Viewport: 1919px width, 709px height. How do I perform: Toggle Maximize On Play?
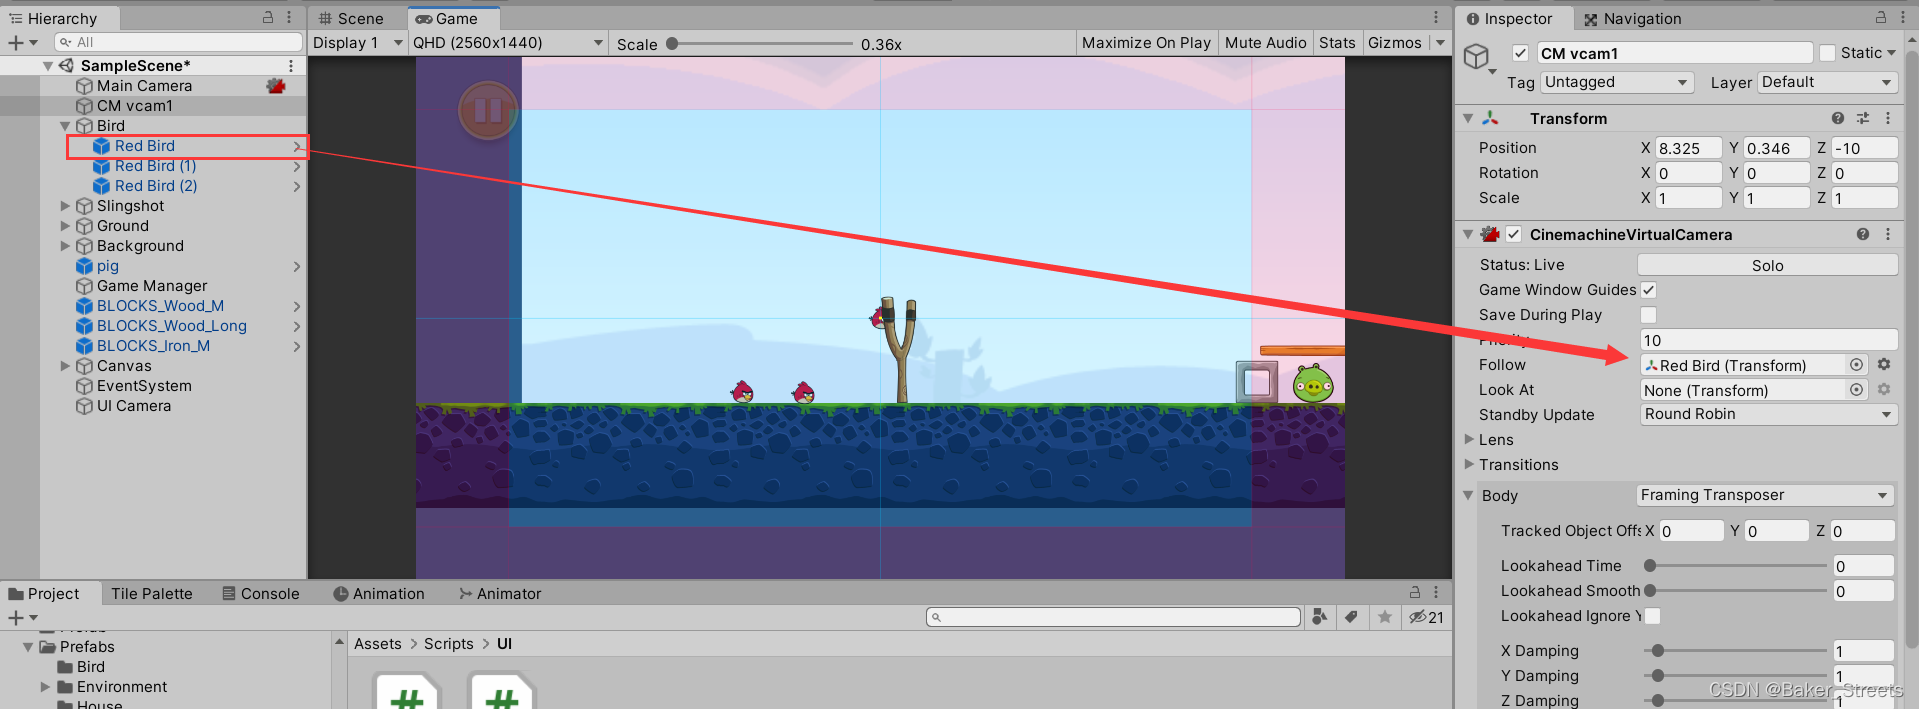[x=1146, y=43]
